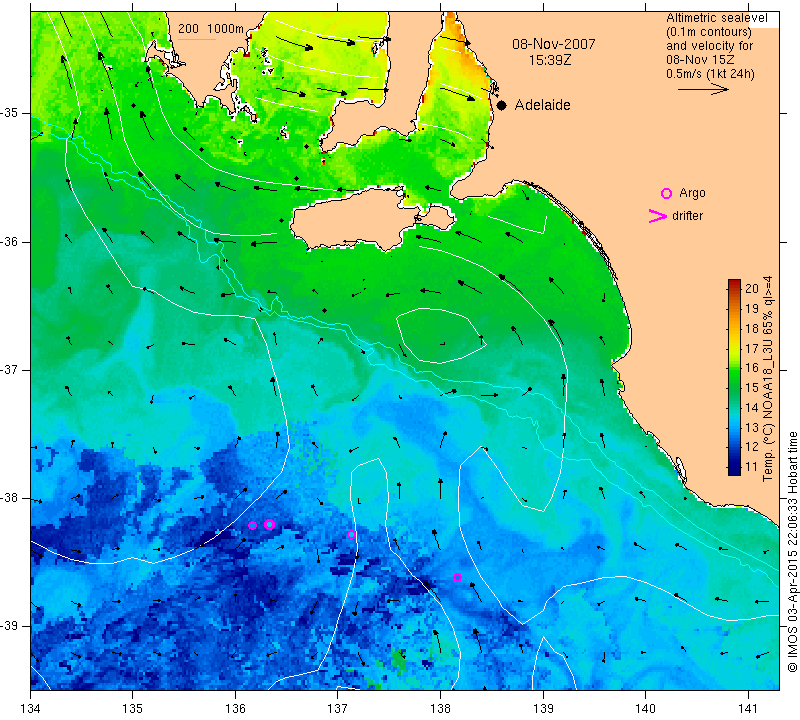The height and width of the screenshot is (720, 800).
Task: Click the "Argo" legend label
Action: click(692, 193)
